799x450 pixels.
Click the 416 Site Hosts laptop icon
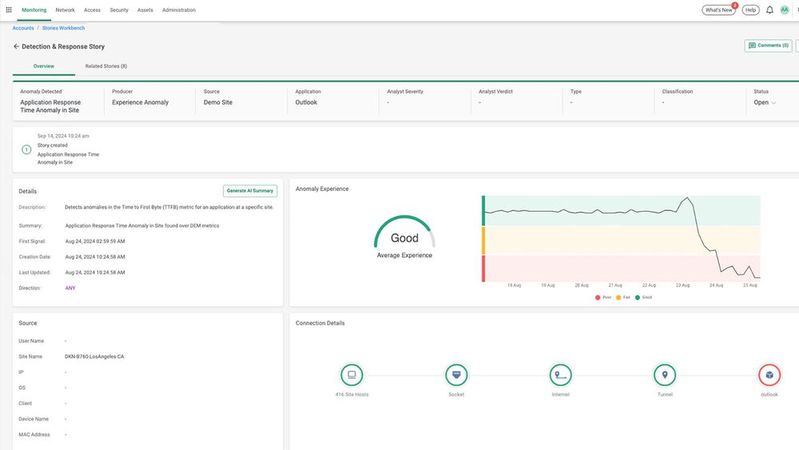pos(352,375)
